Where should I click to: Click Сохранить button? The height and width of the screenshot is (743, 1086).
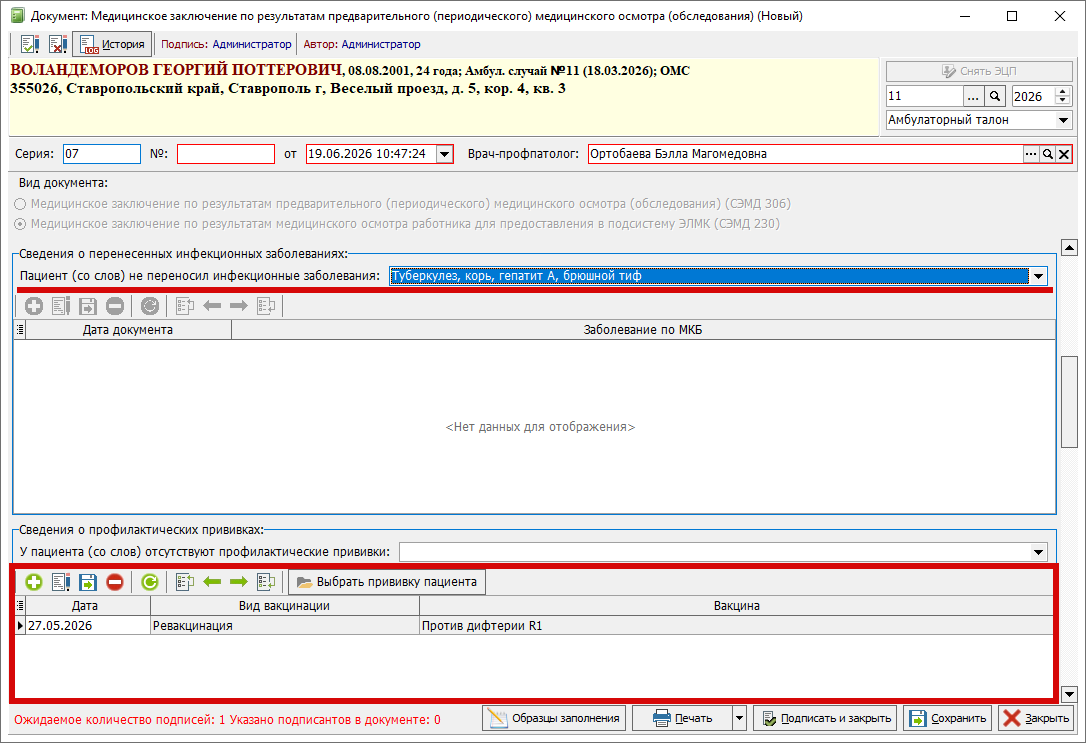[948, 719]
